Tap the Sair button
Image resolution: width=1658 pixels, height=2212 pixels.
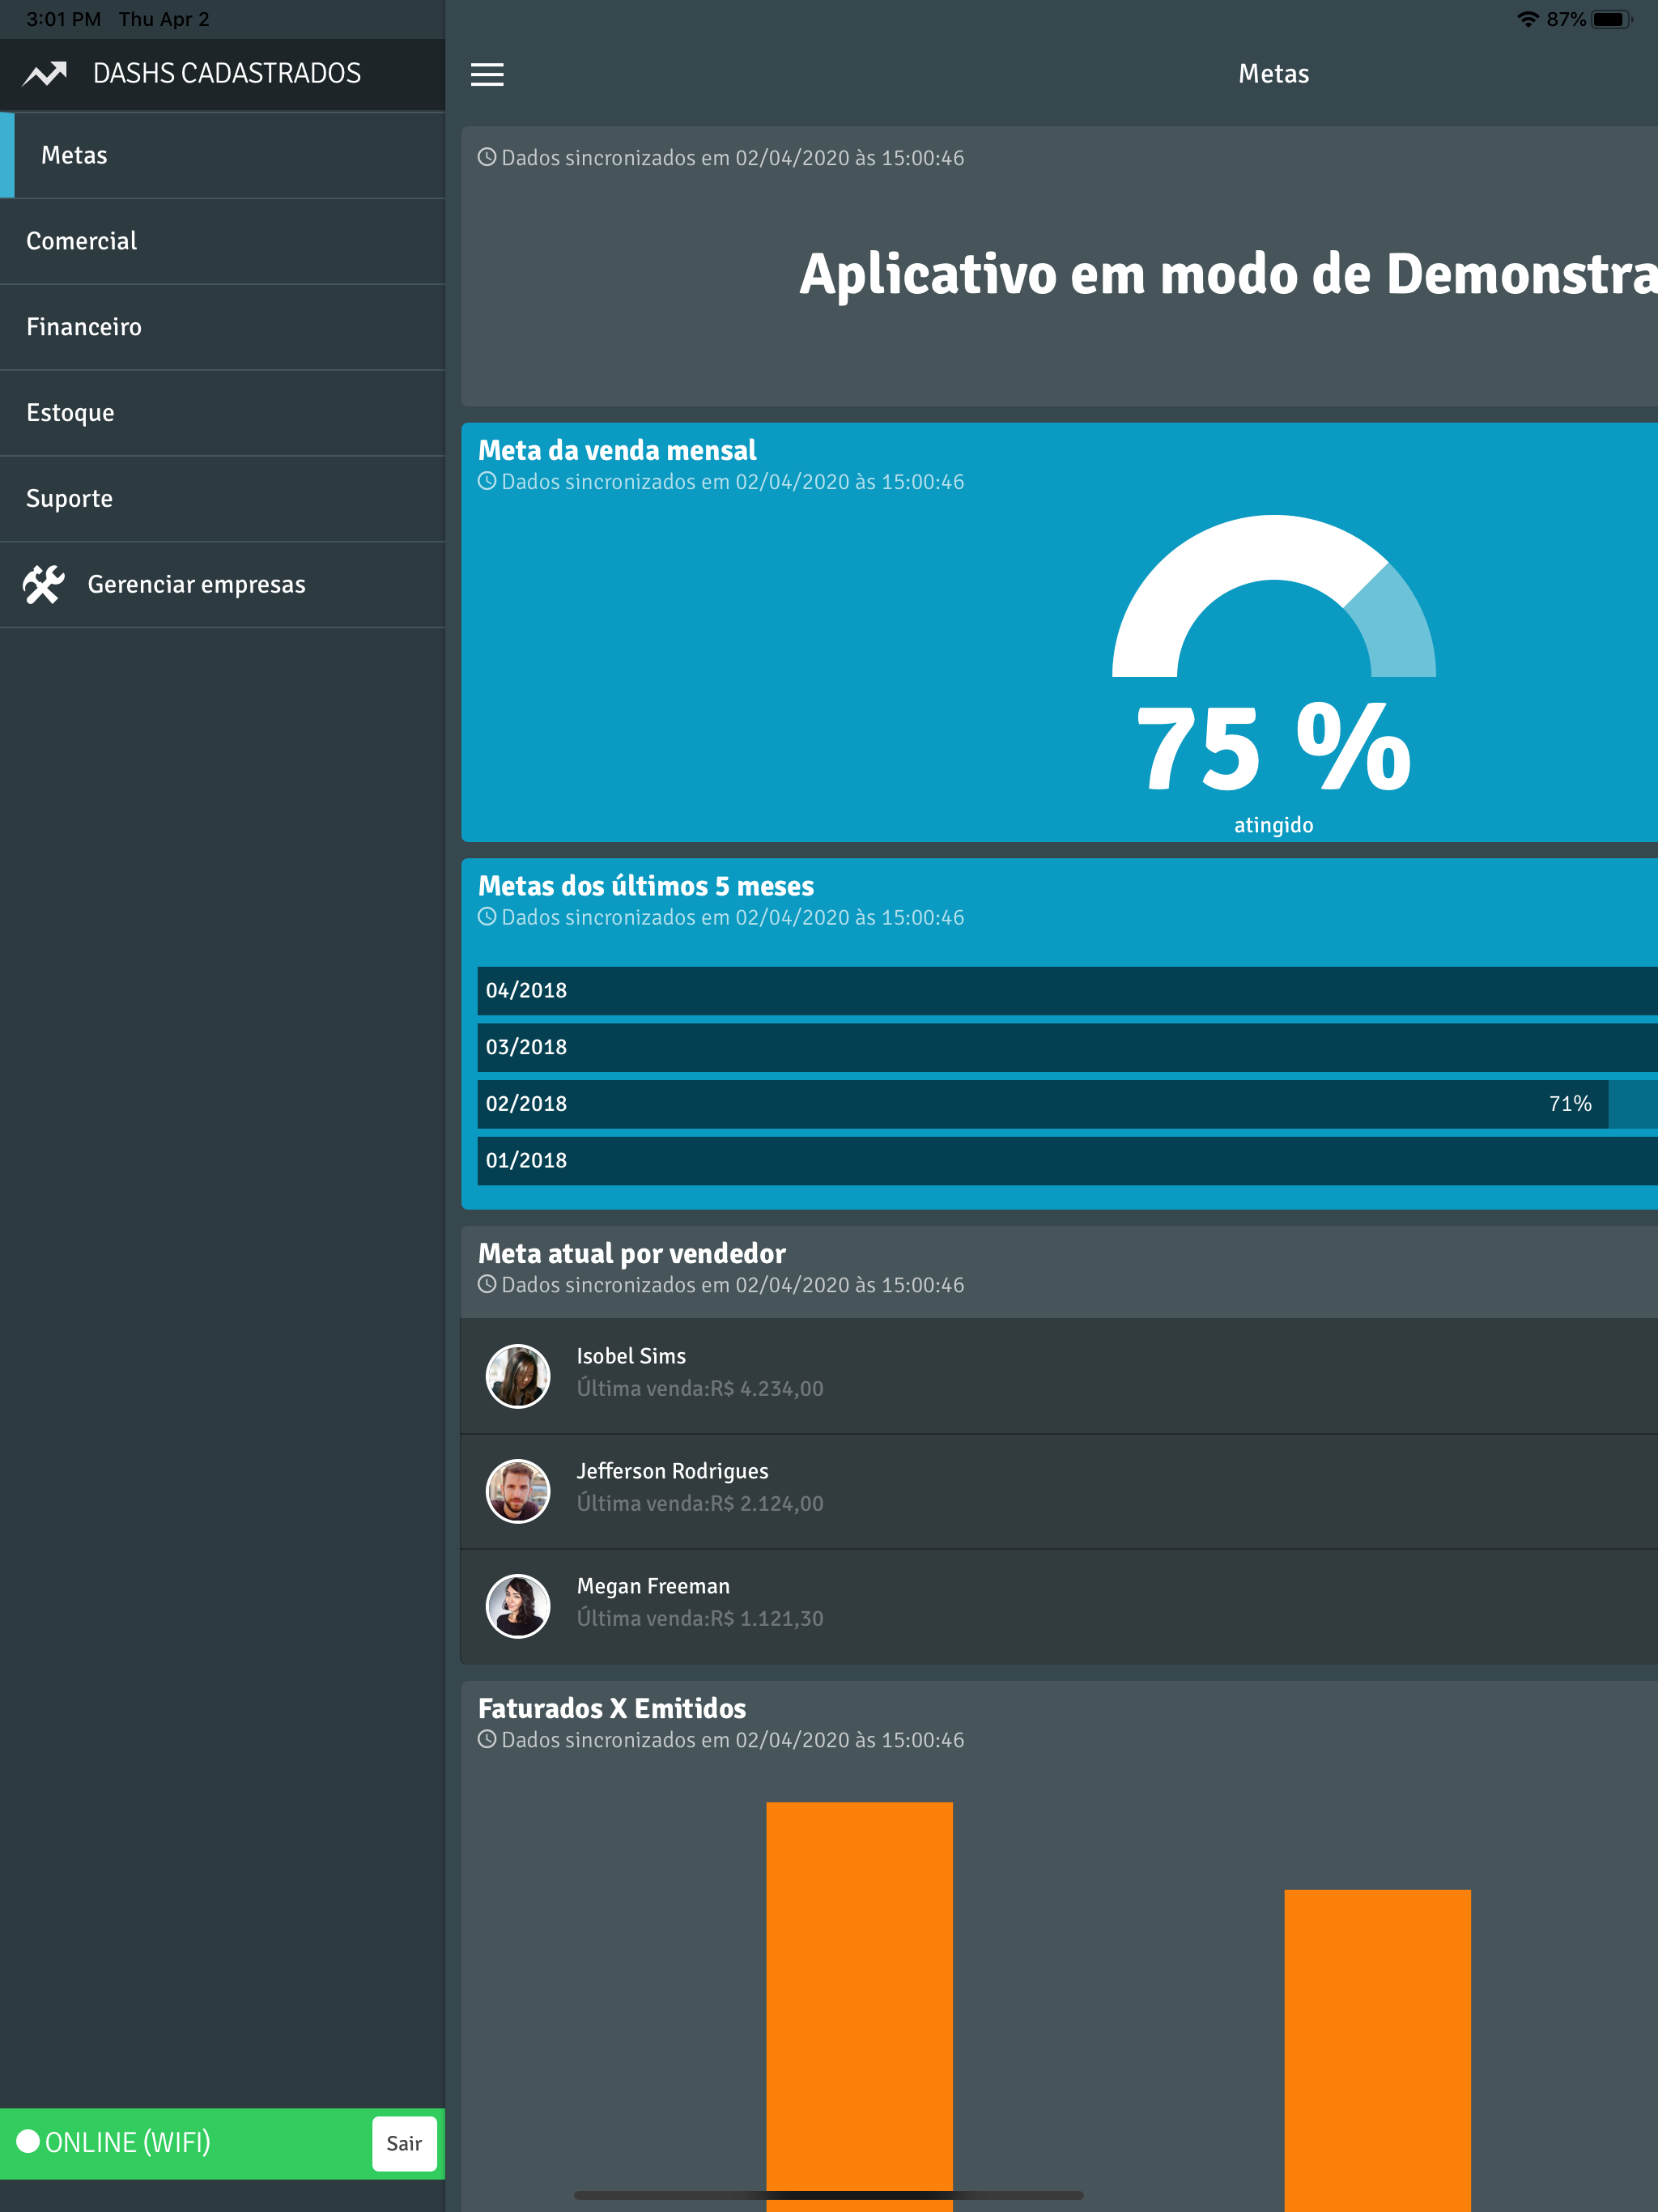404,2143
